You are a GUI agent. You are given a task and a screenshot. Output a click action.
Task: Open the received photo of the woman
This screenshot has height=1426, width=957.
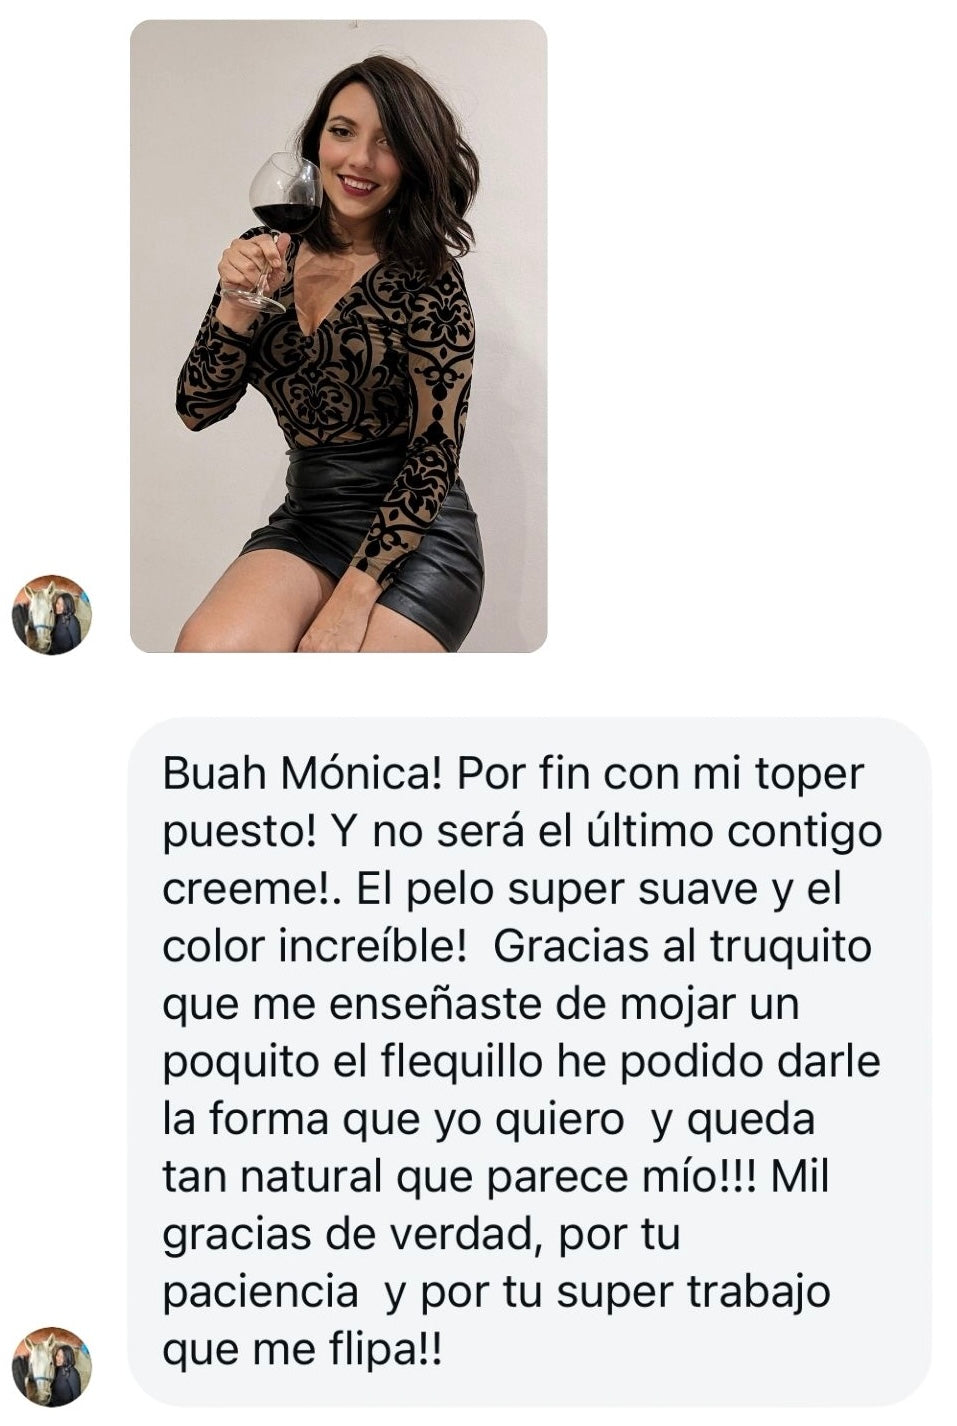coord(338,336)
